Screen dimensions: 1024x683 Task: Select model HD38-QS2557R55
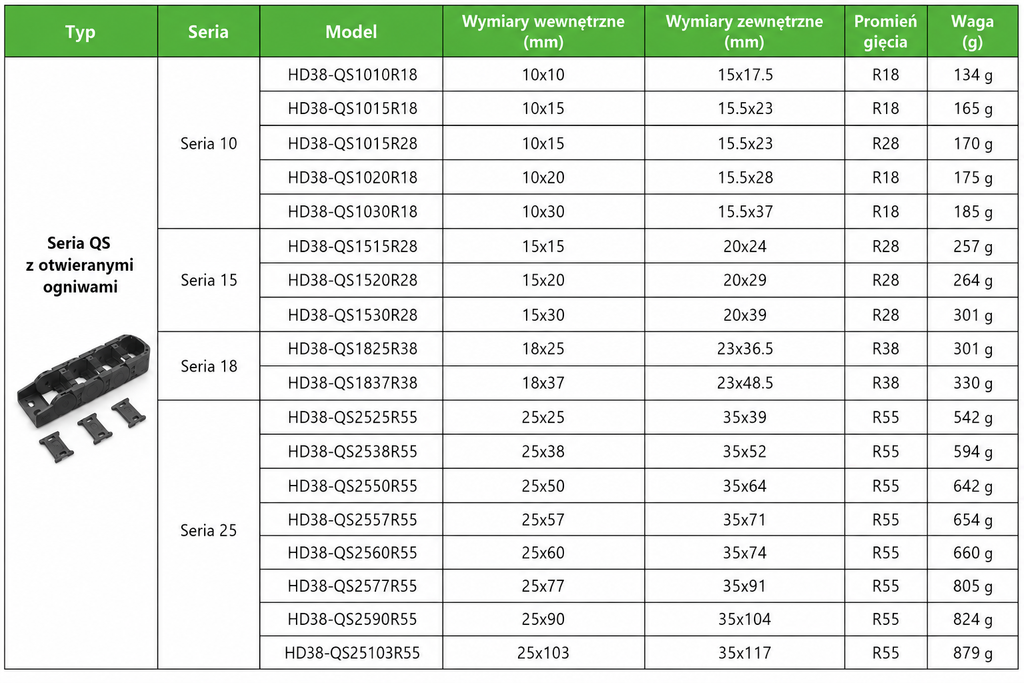(351, 520)
